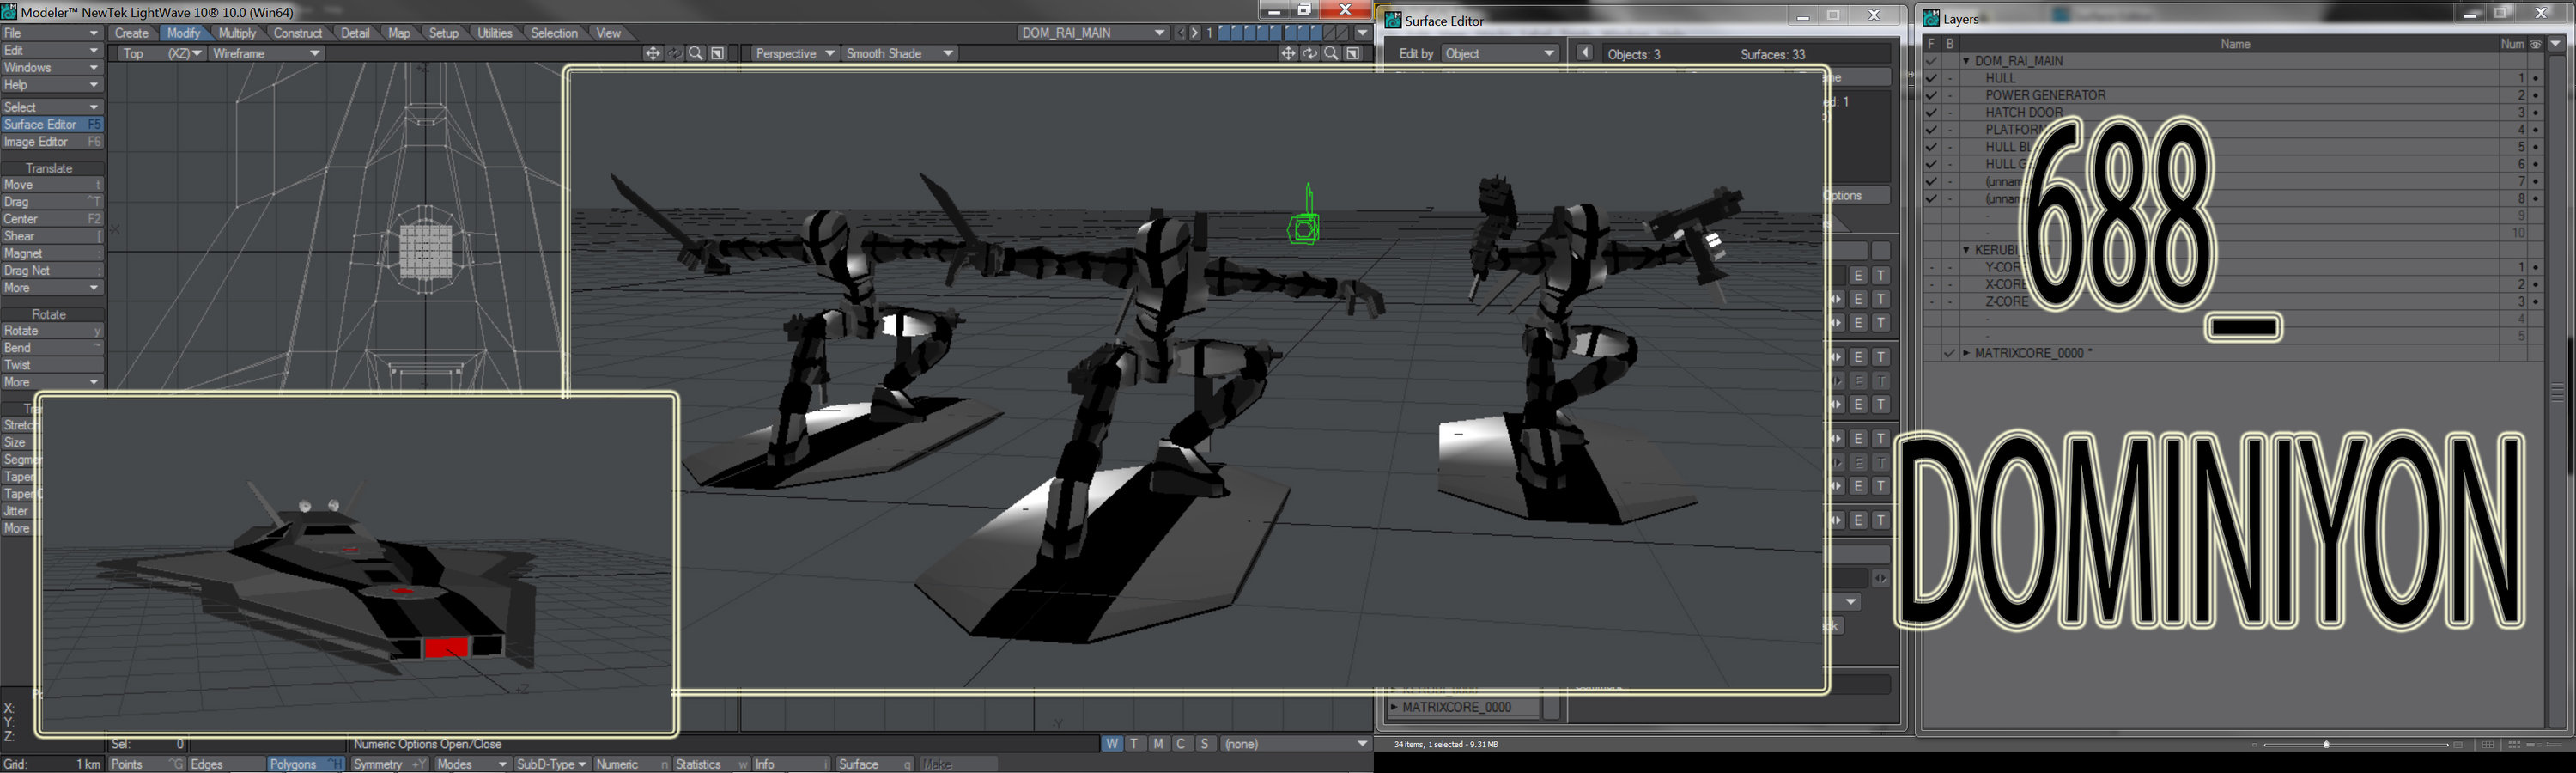Open the Edit dropdown menu
The width and height of the screenshot is (2576, 773).
52,50
